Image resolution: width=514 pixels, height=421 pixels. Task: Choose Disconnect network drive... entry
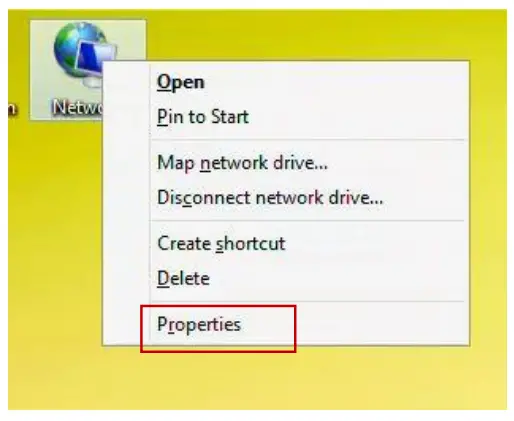tap(270, 197)
